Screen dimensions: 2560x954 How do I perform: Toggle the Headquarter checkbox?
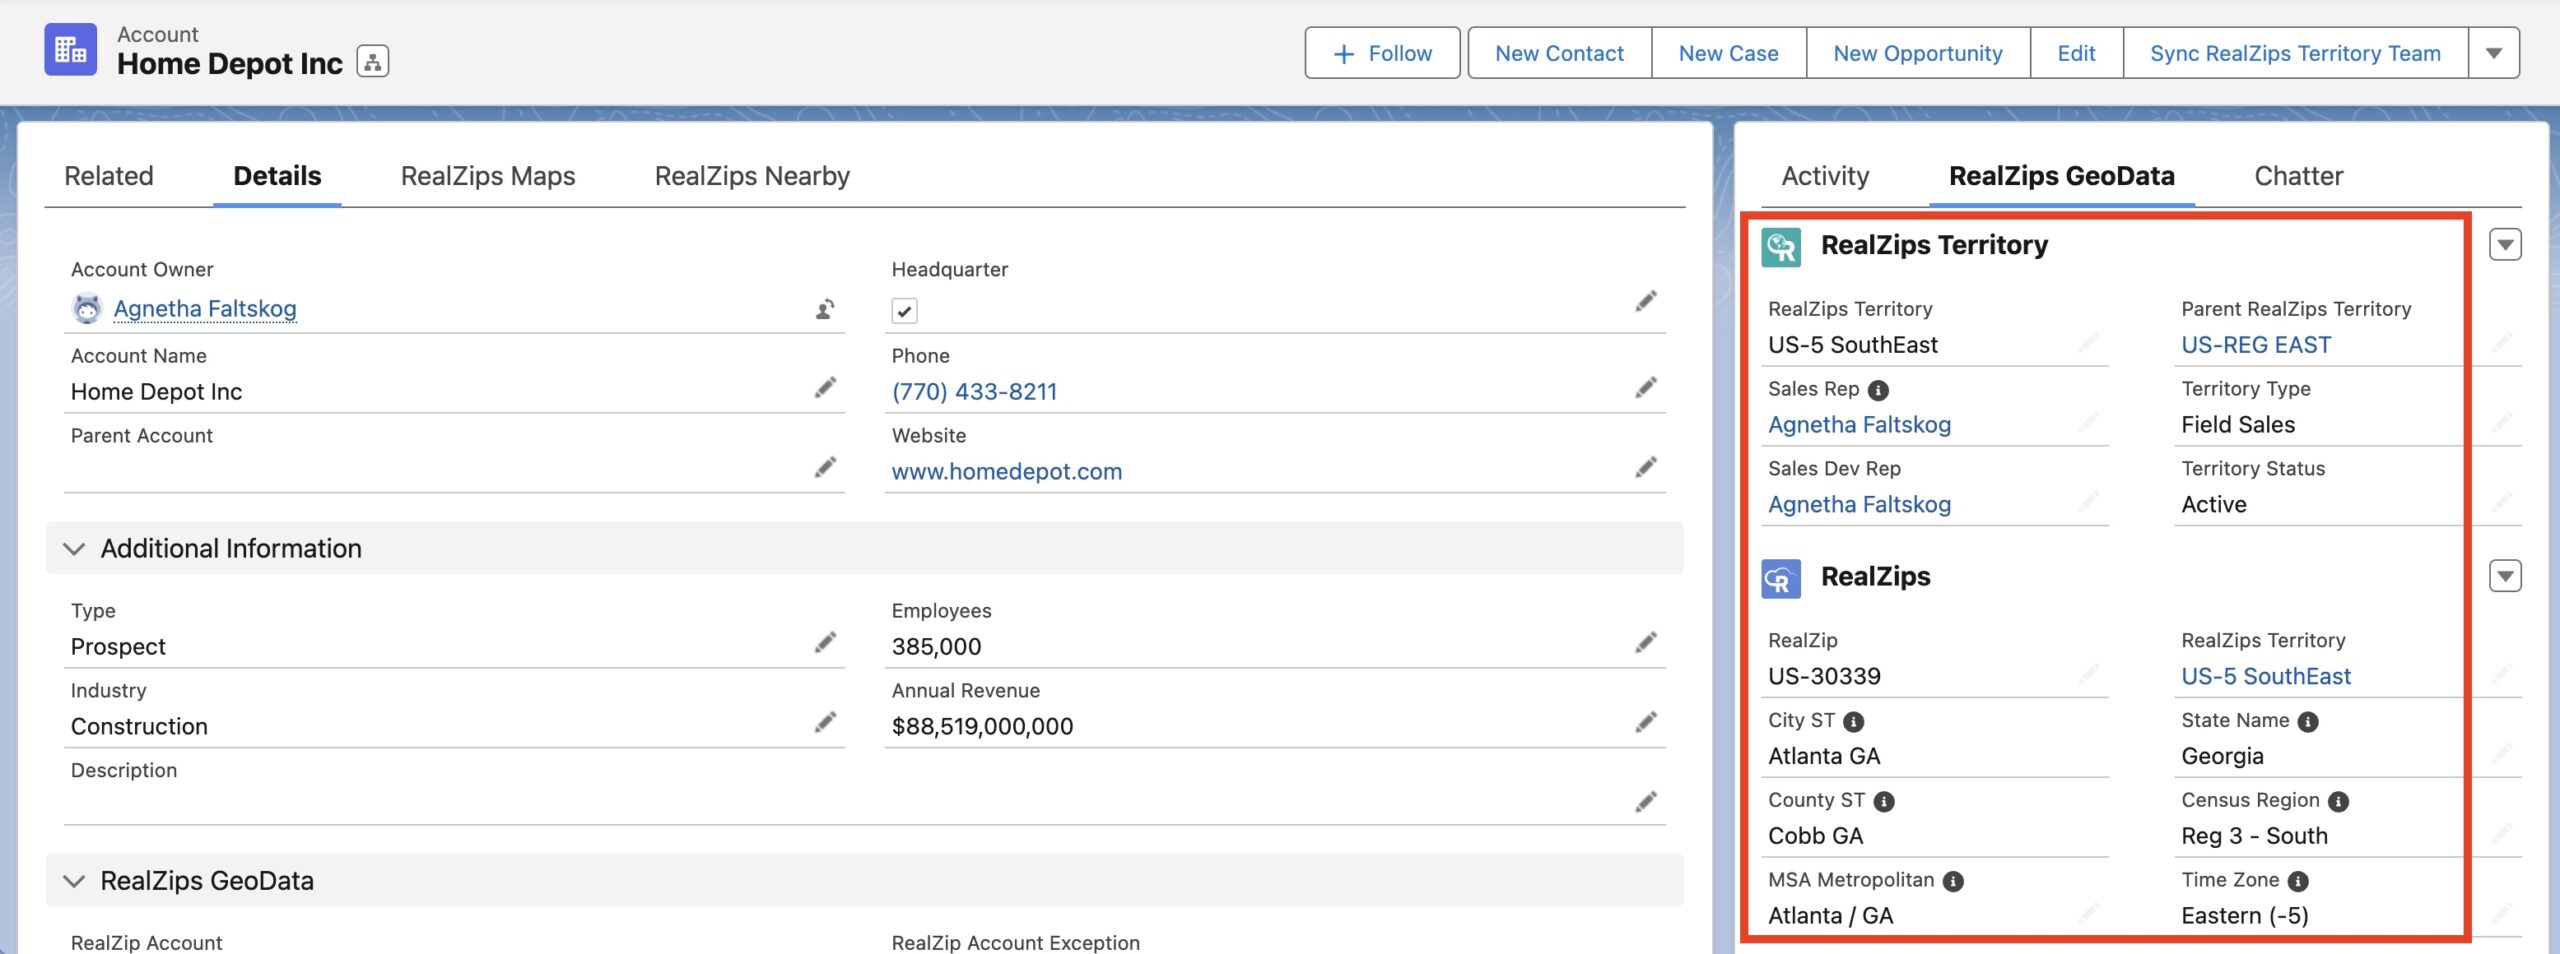pos(904,311)
